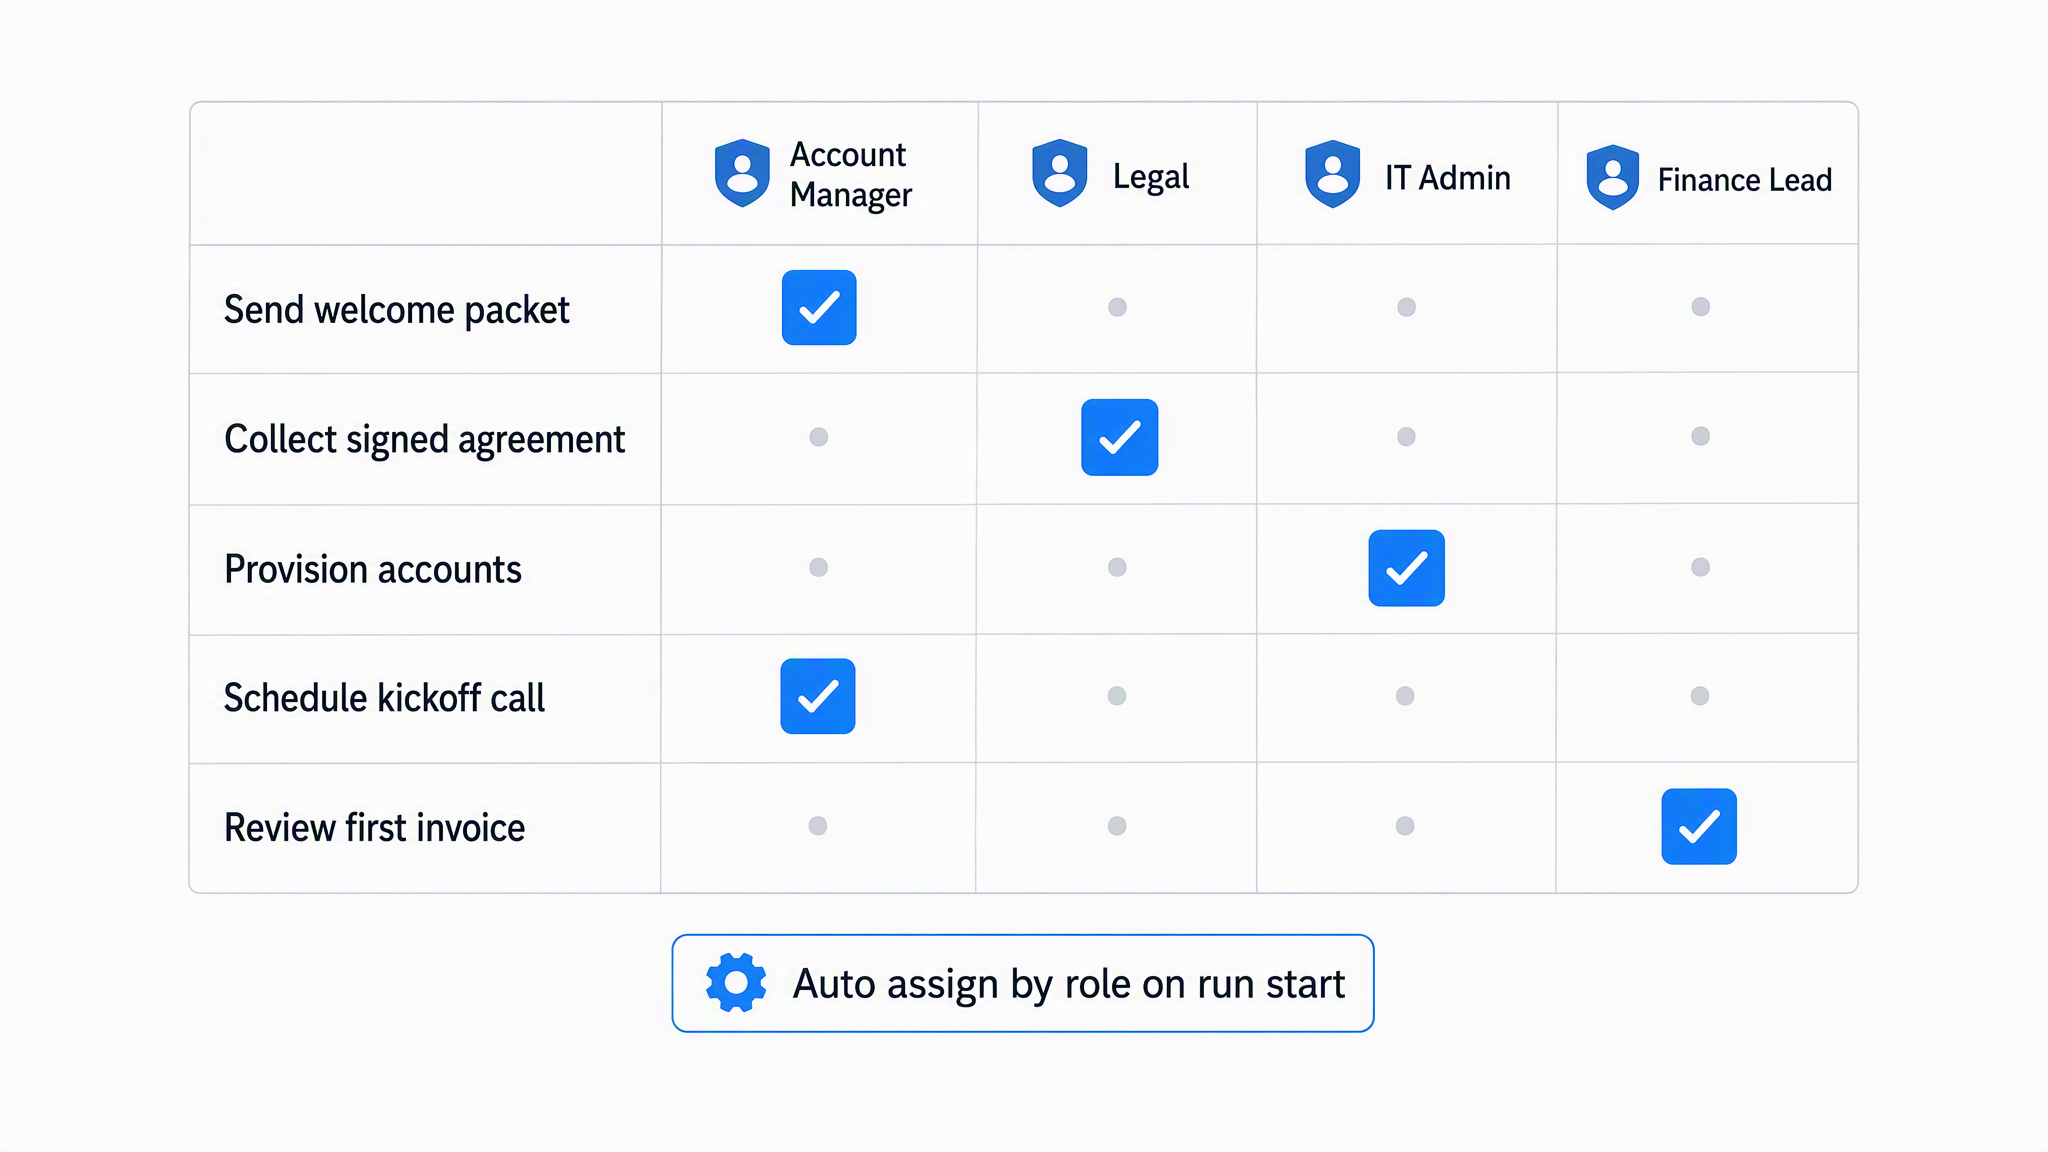Assign IT Admin to Collect signed agreement
The image size is (2048, 1152).
pyautogui.click(x=1406, y=437)
